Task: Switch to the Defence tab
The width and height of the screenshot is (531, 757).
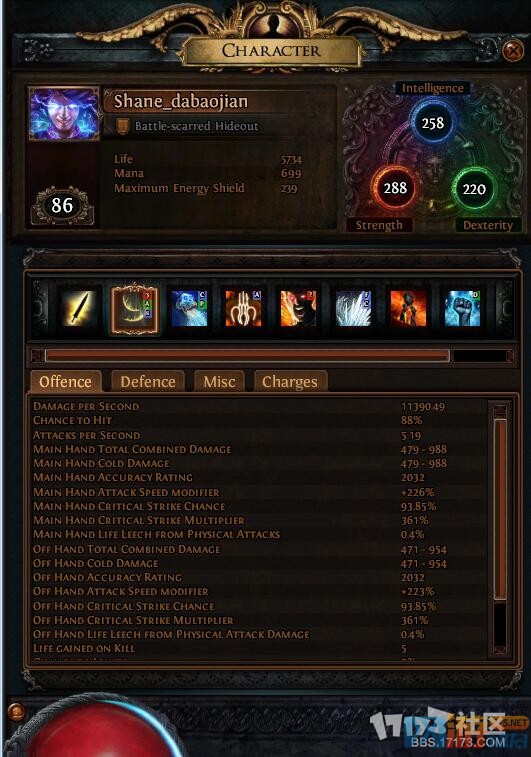Action: pyautogui.click(x=148, y=382)
